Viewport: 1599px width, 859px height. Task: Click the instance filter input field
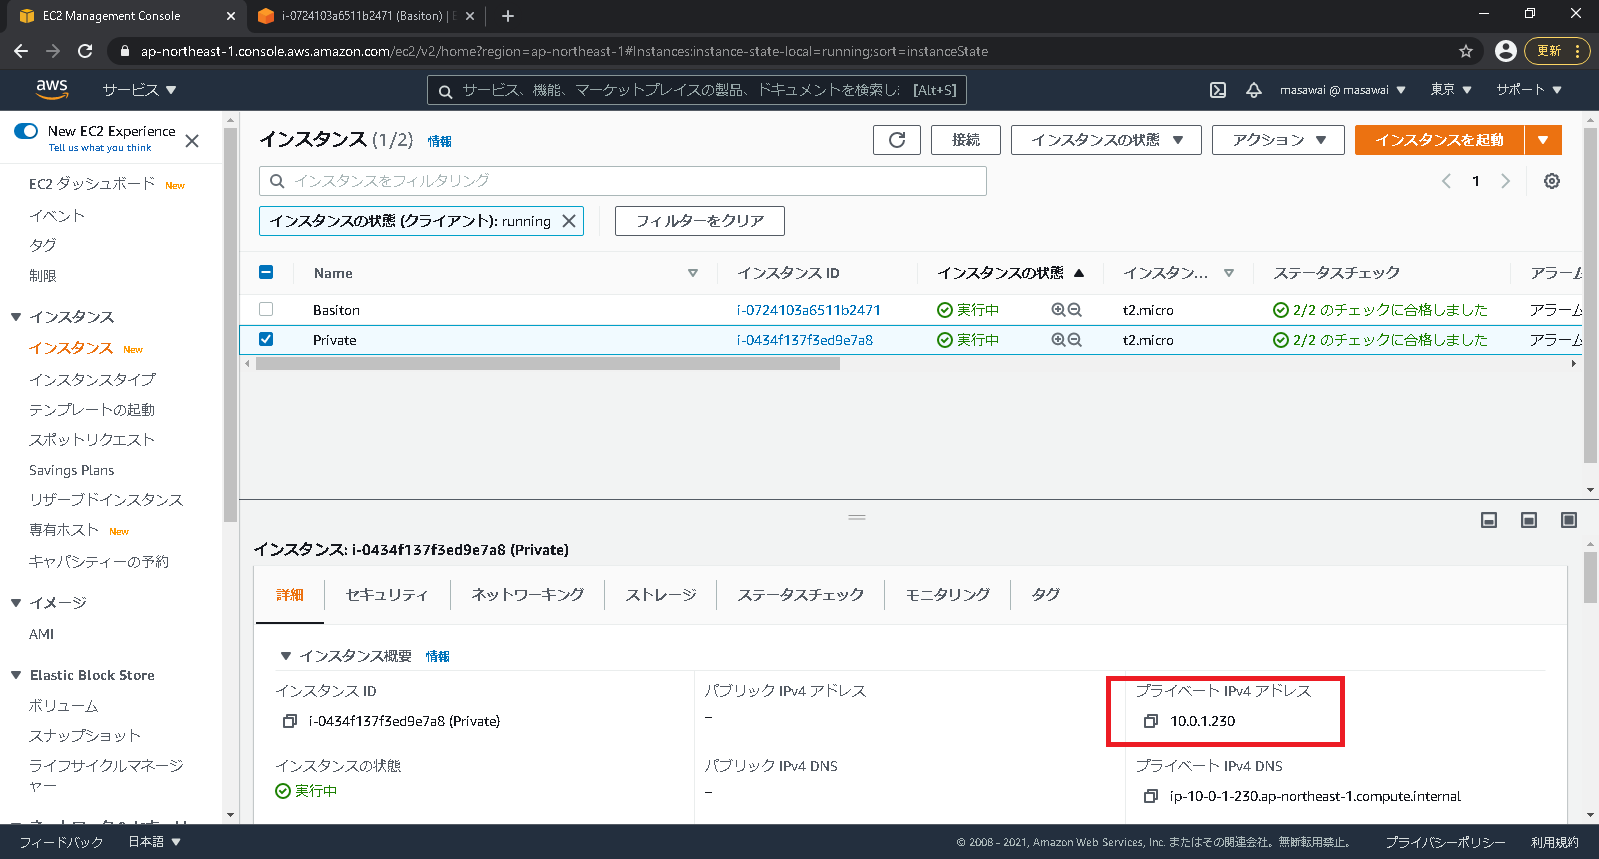(x=623, y=181)
